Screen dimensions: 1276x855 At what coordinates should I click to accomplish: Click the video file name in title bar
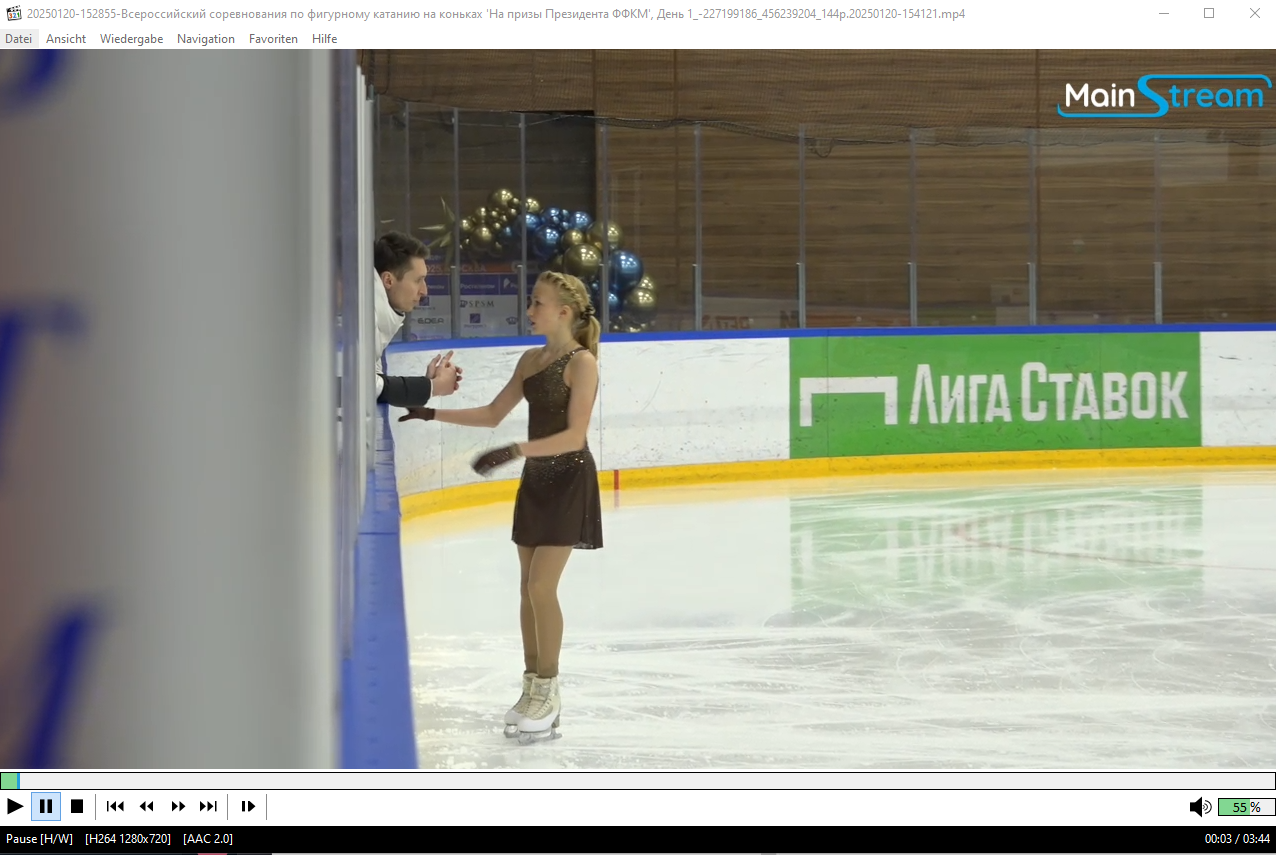(x=496, y=14)
